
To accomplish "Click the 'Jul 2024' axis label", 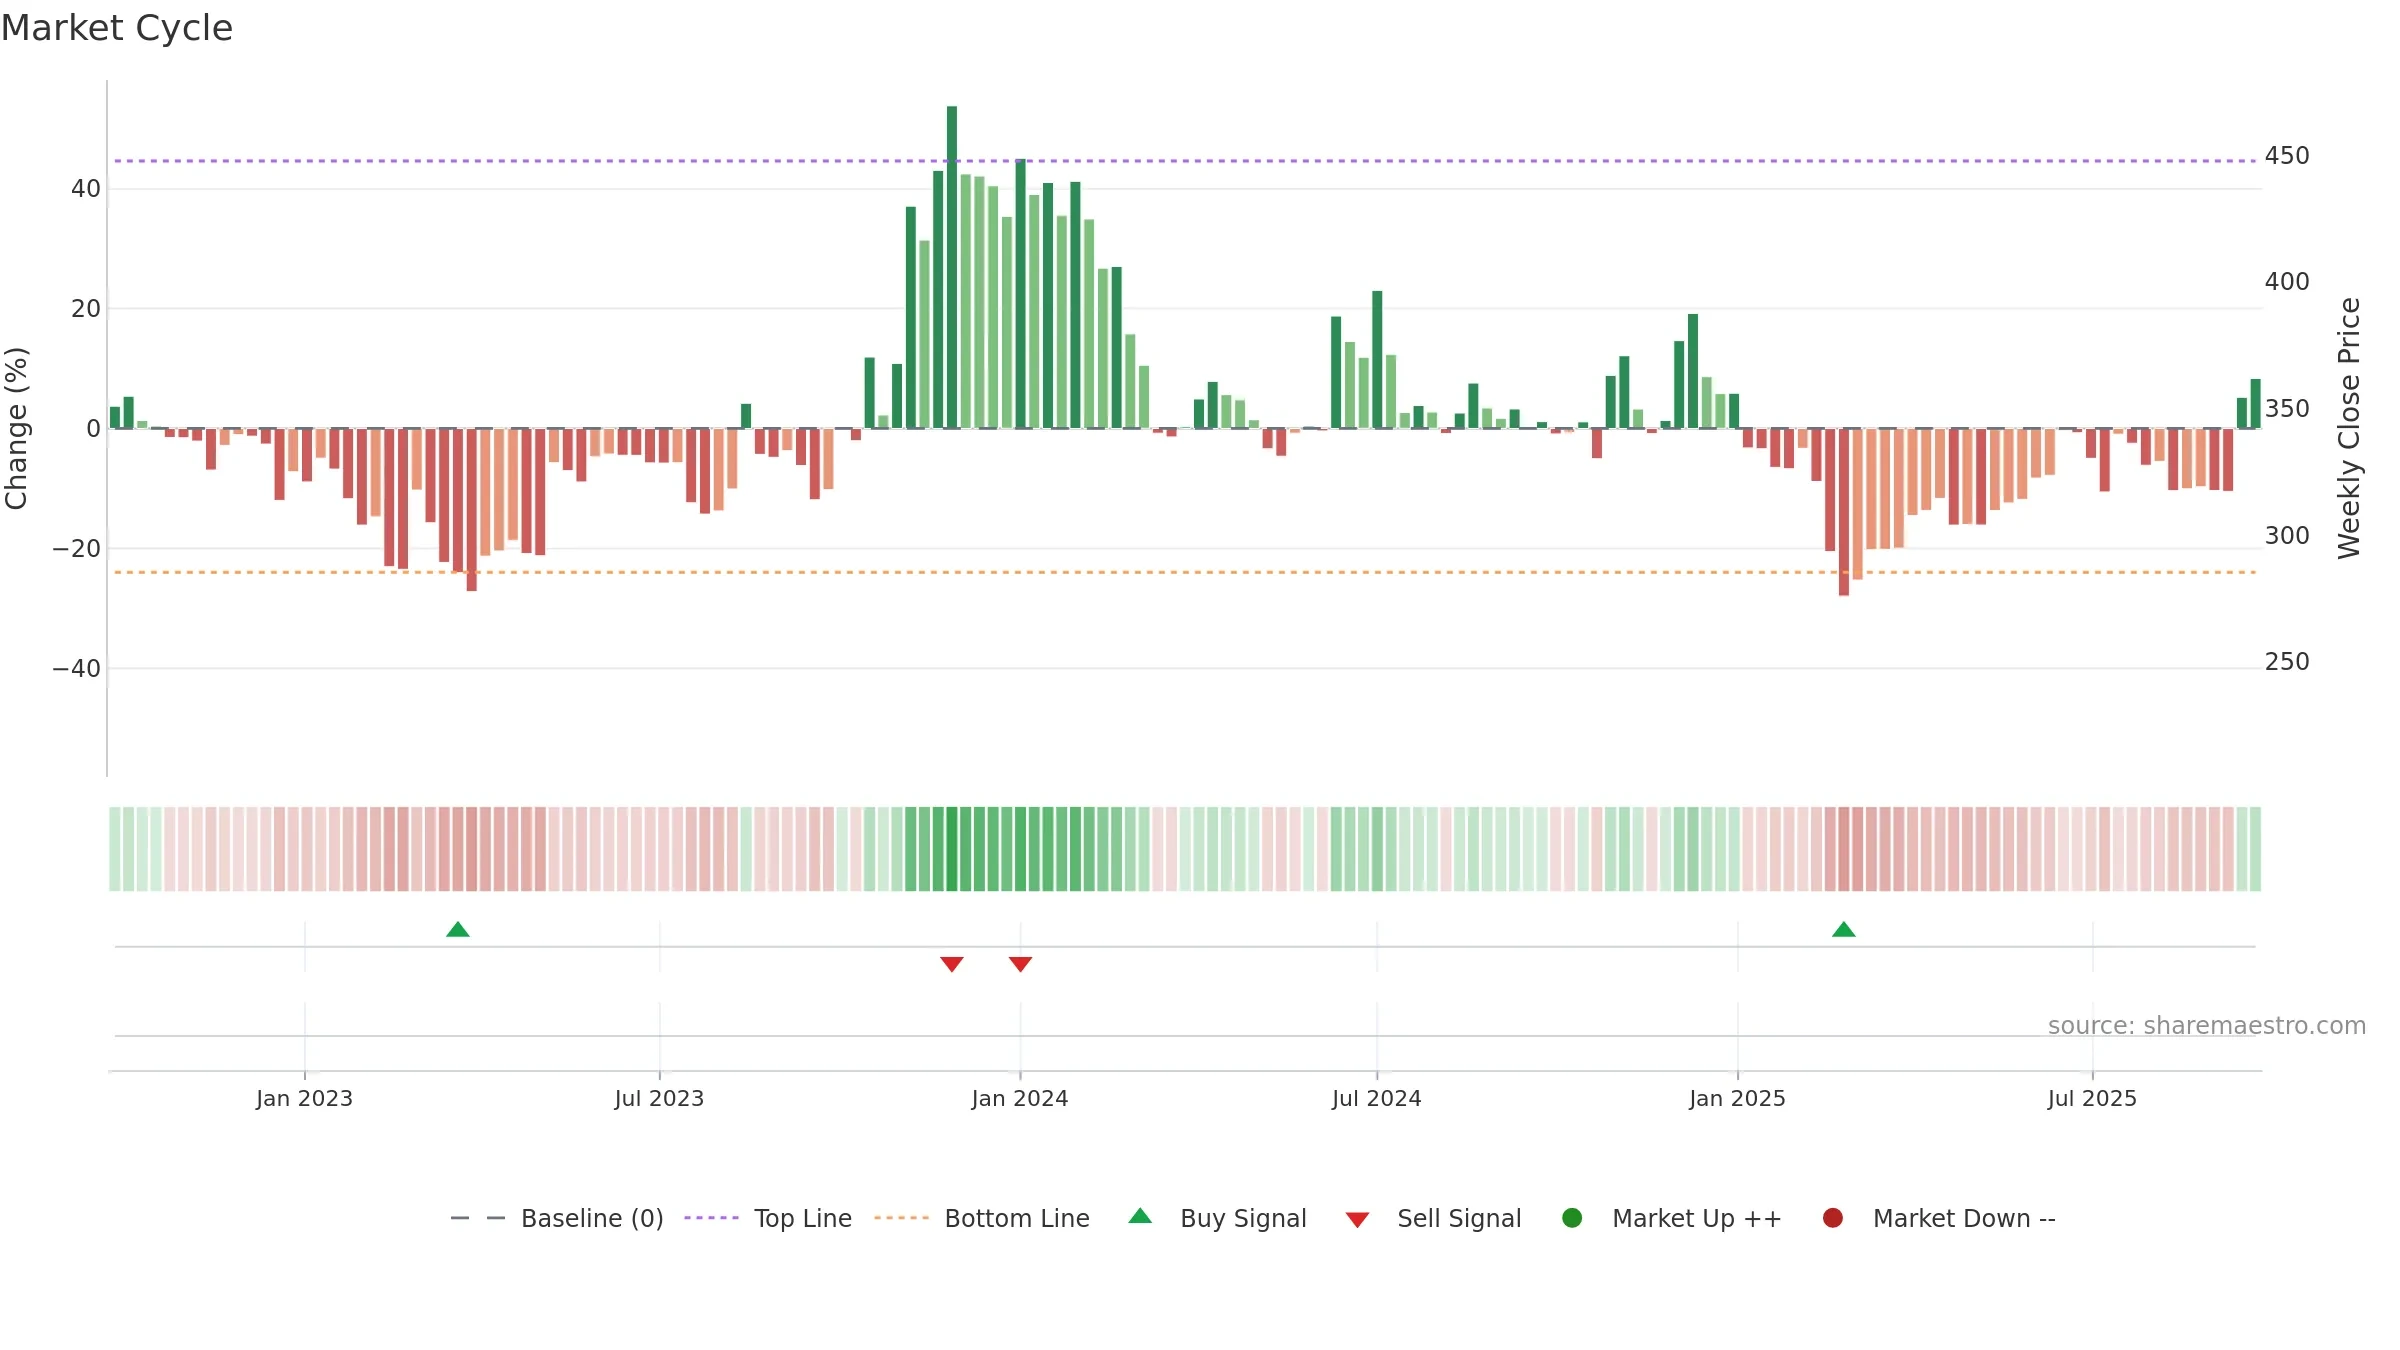I will 1376,1098.
